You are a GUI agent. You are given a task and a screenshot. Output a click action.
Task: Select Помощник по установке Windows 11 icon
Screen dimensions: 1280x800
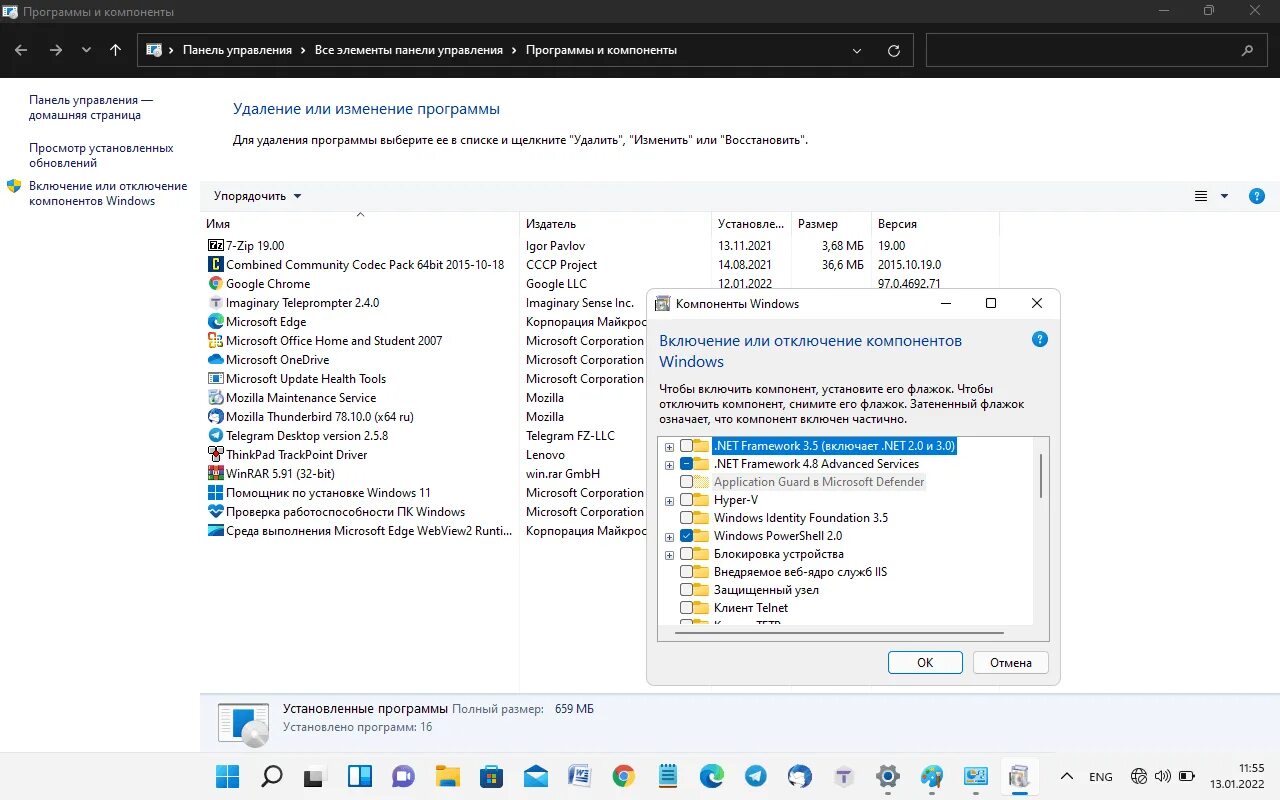[x=215, y=492]
